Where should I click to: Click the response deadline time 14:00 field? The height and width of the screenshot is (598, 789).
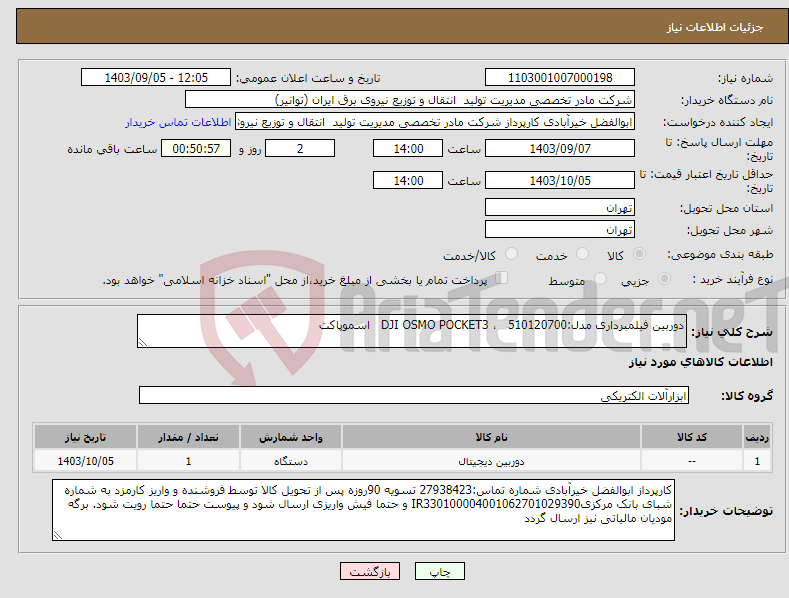click(408, 148)
